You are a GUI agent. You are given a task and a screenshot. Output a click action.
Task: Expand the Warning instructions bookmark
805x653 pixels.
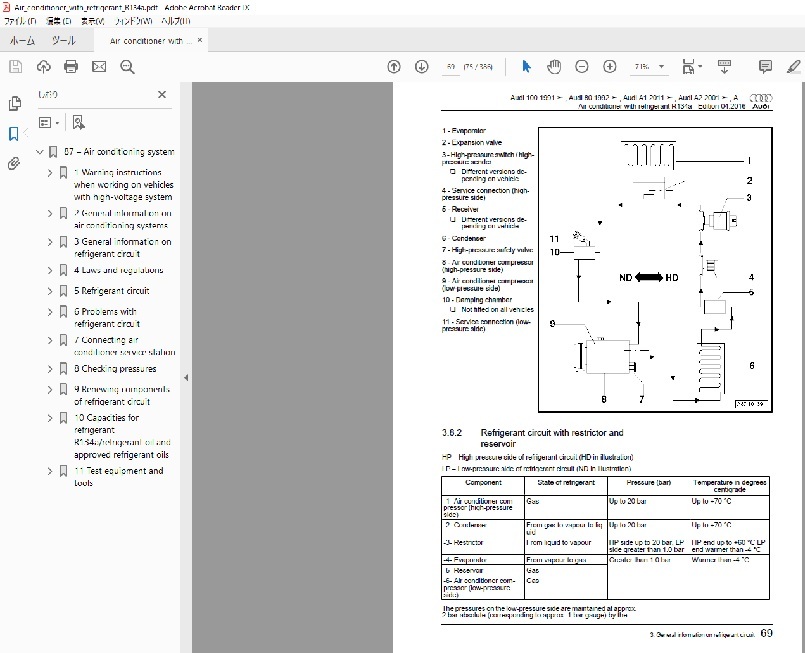50,173
